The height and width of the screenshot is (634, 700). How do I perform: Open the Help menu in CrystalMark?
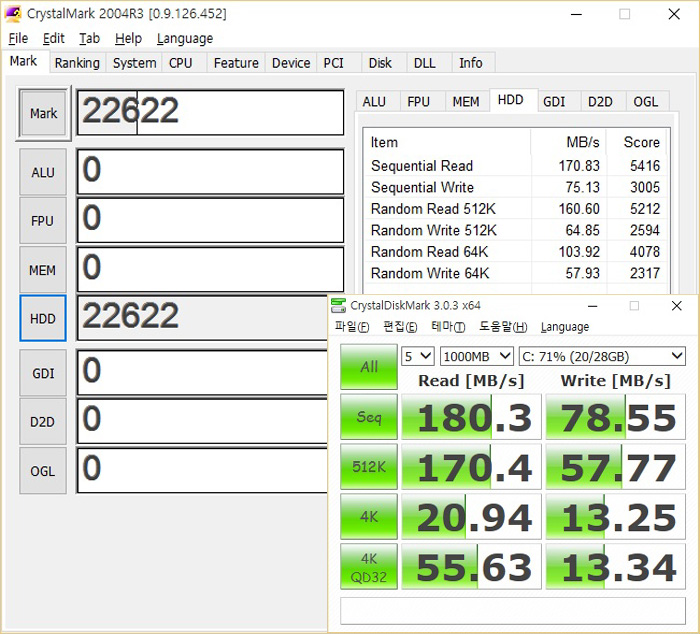pos(128,38)
